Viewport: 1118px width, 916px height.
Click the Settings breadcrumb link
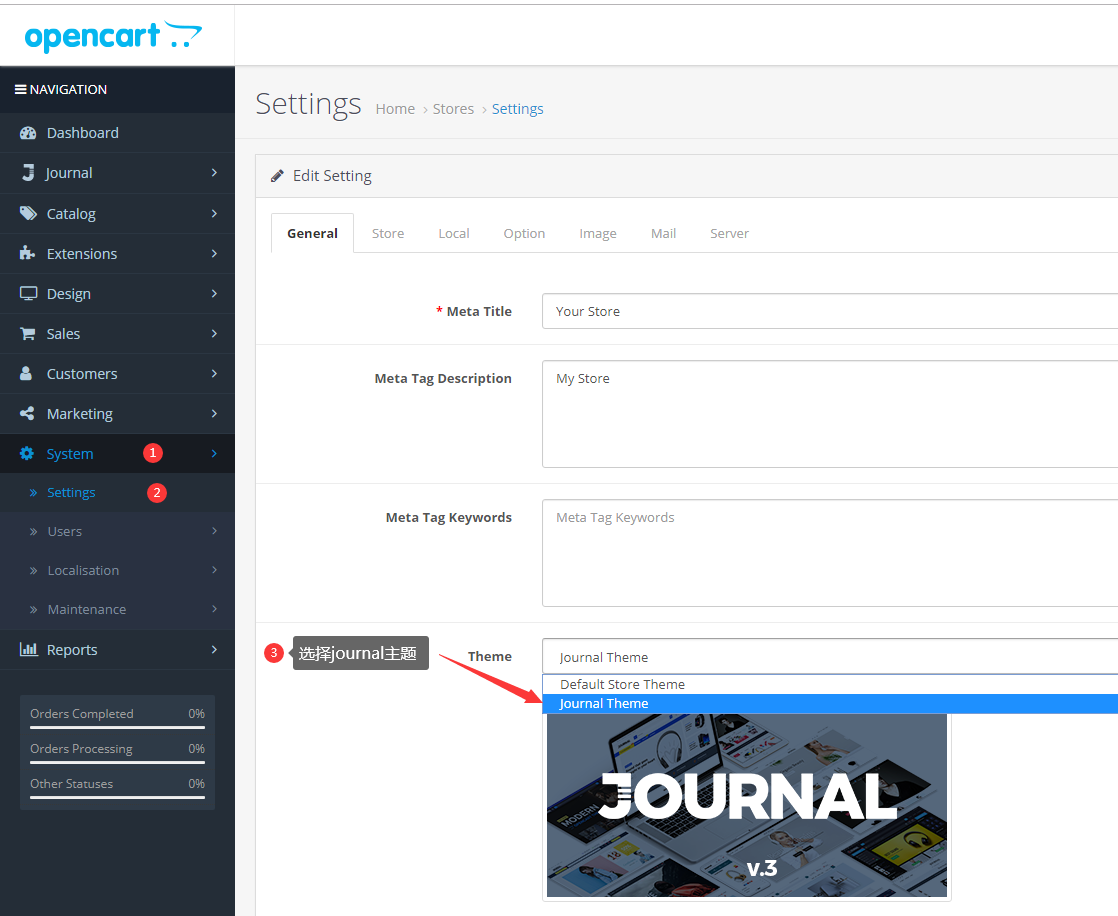[x=518, y=109]
